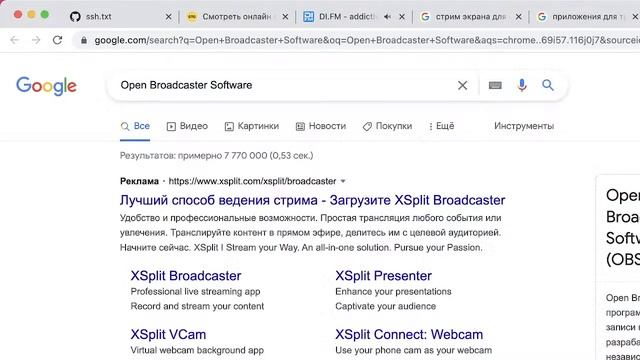This screenshot has width=640, height=360.
Task: Close the ssh.txt tab
Action: click(168, 17)
